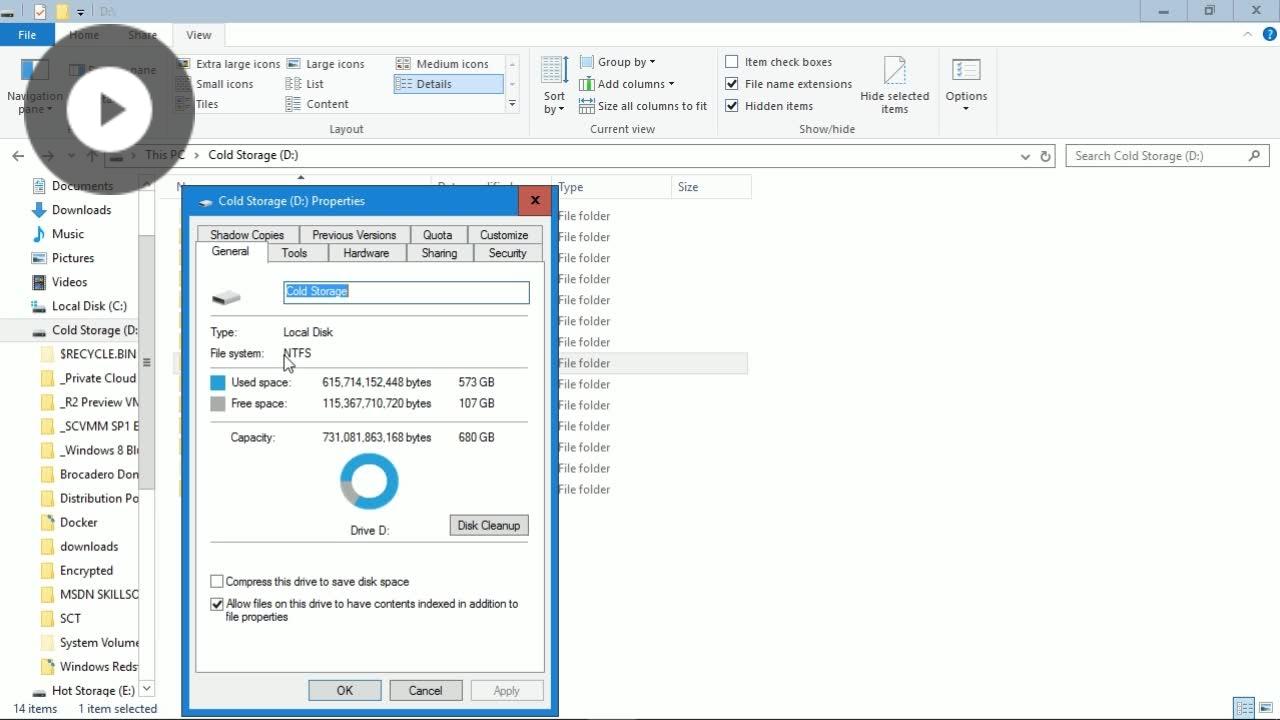Image resolution: width=1280 pixels, height=720 pixels.
Task: Click OK in Properties dialog
Action: point(345,691)
